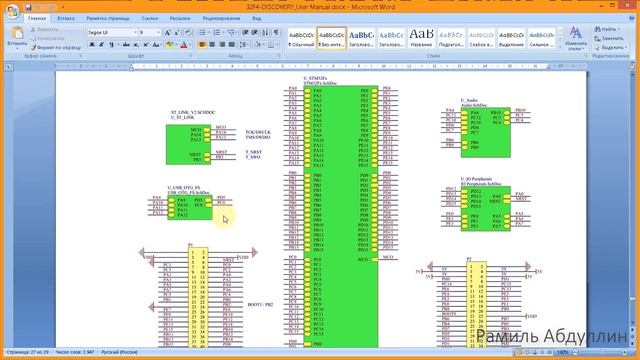Save document via Quick Access toolbar
The height and width of the screenshot is (360, 640).
click(x=28, y=7)
